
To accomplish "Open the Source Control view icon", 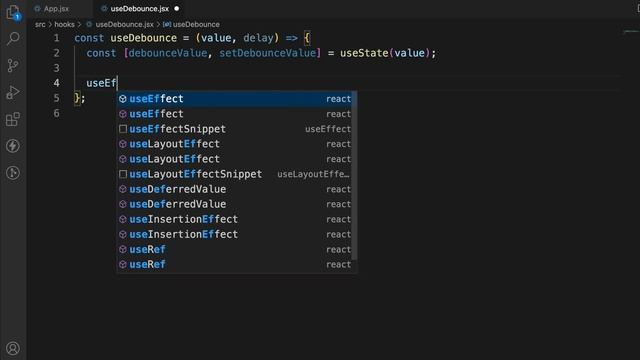I will pyautogui.click(x=13, y=65).
